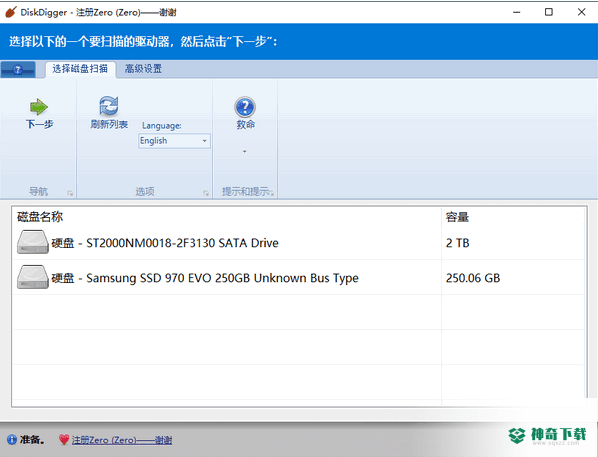Click the red heart icon in status bar
Image resolution: width=598 pixels, height=457 pixels.
coord(64,439)
